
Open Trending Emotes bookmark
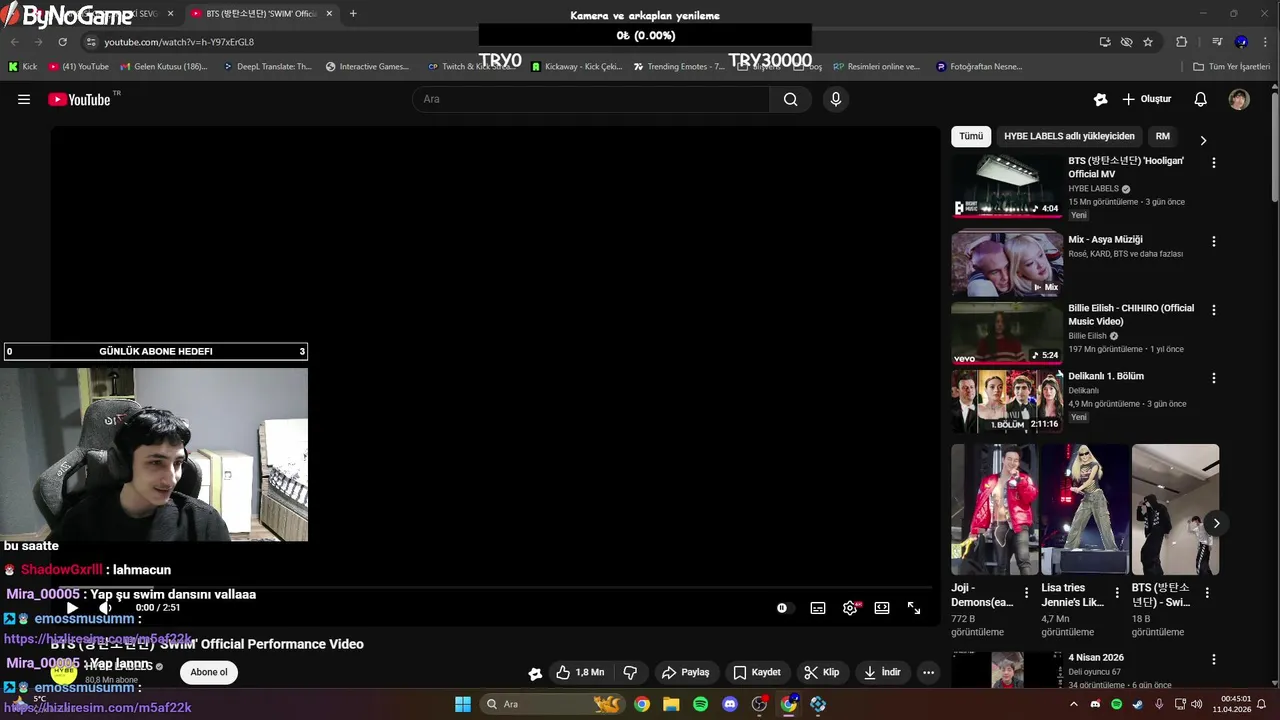(x=679, y=67)
